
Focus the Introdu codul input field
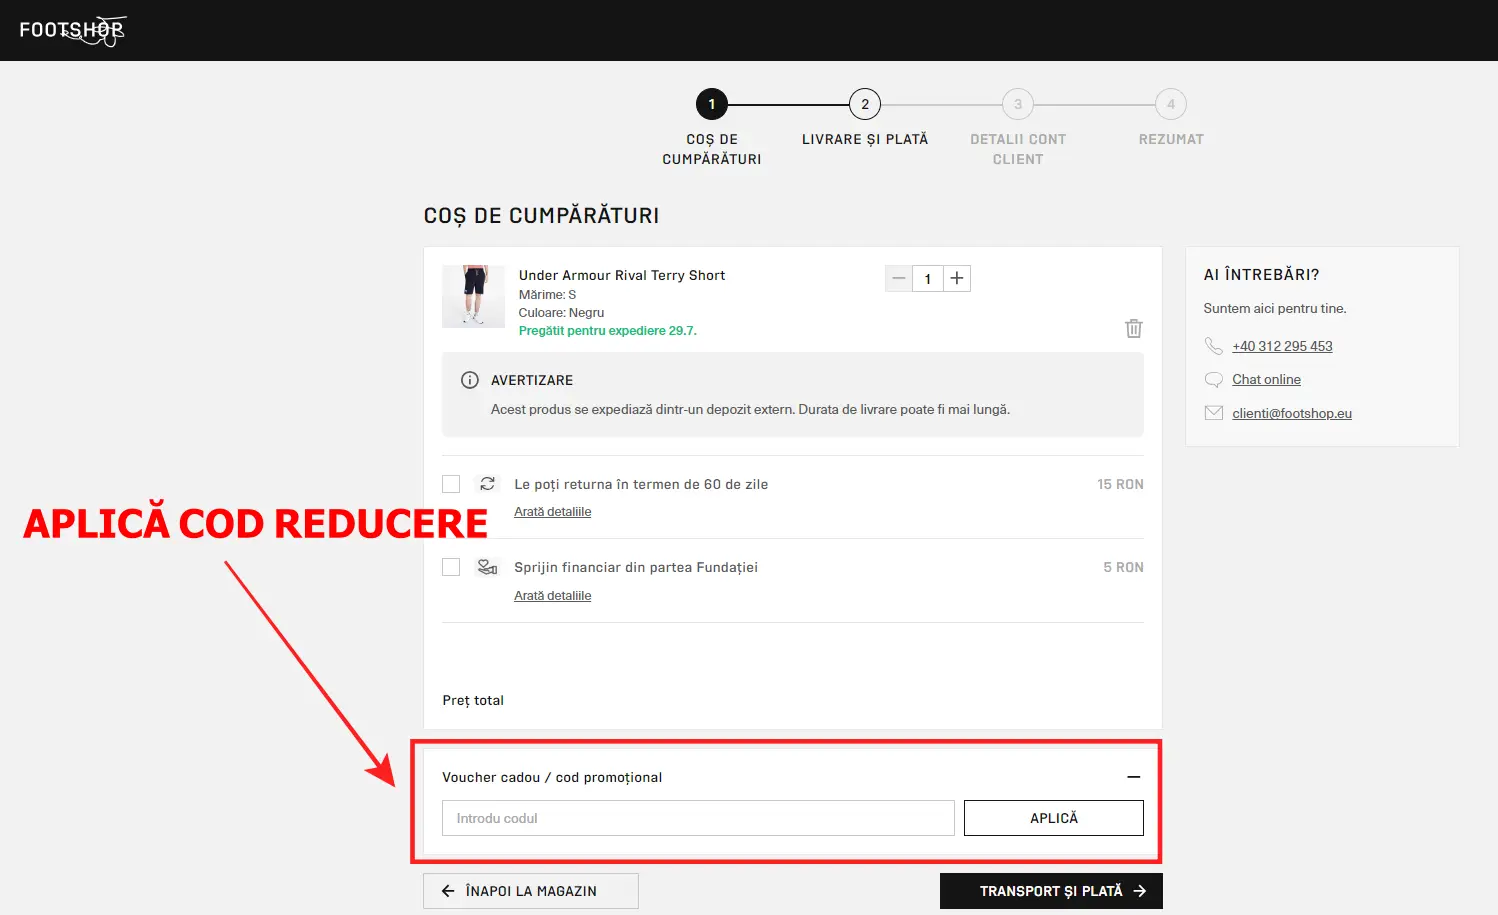(698, 818)
